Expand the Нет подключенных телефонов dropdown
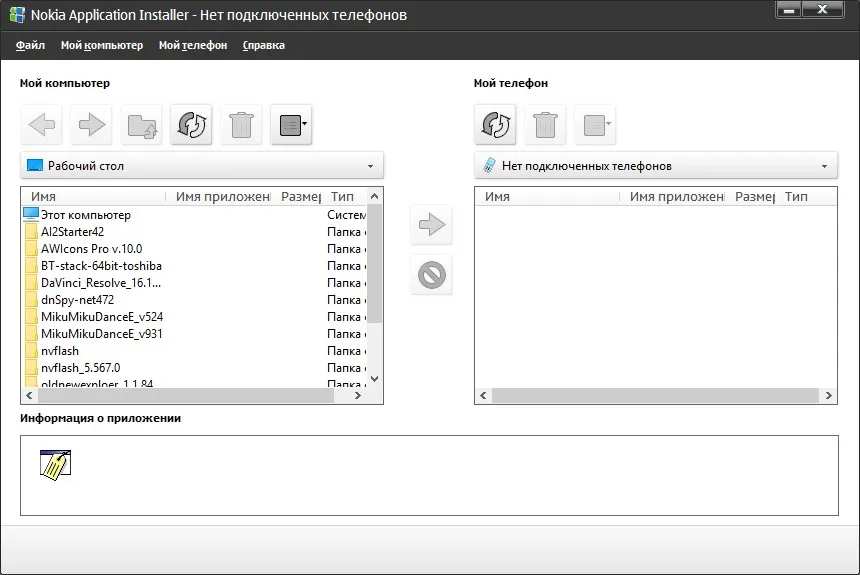The image size is (860, 575). click(x=656, y=166)
